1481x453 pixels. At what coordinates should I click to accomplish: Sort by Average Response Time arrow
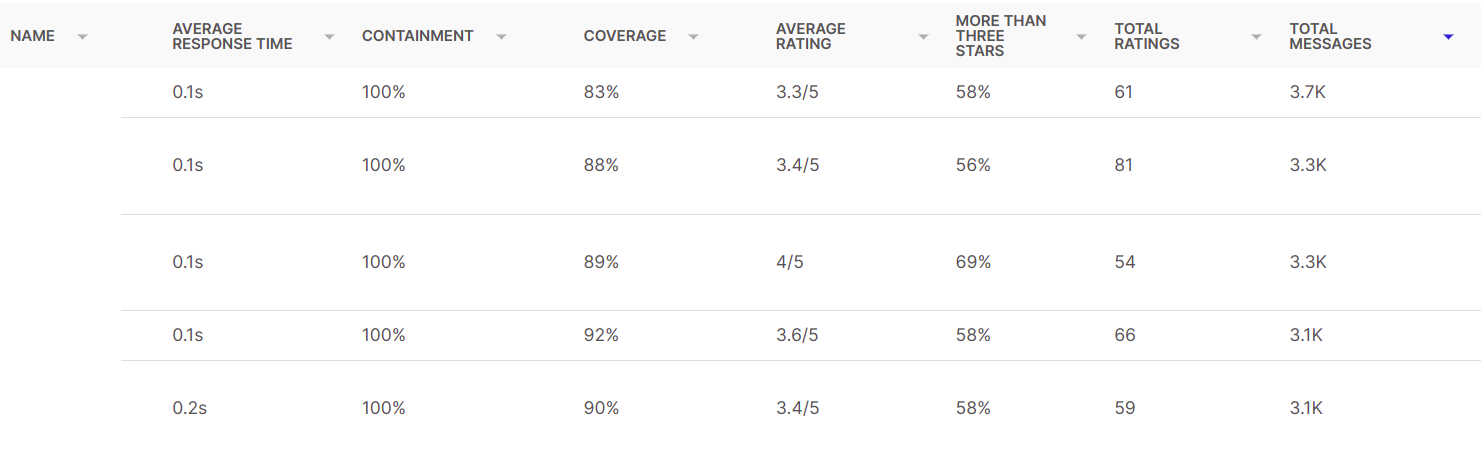tap(329, 37)
